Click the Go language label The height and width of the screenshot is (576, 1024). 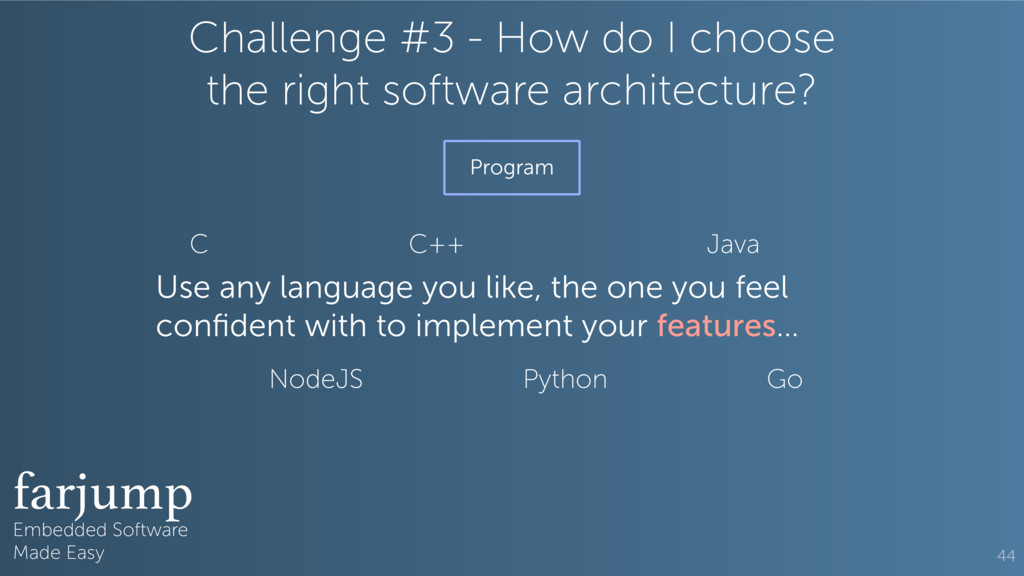[x=784, y=380]
